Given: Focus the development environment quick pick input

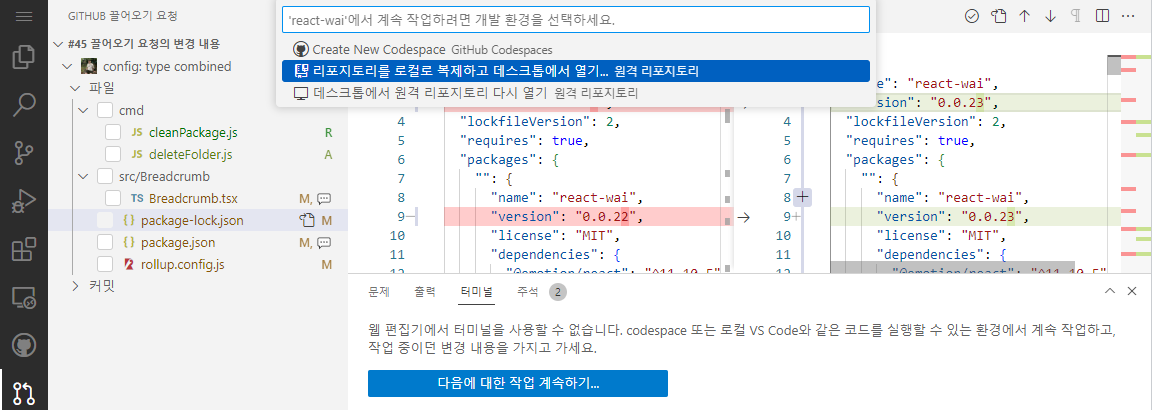Looking at the screenshot, I should coord(575,21).
